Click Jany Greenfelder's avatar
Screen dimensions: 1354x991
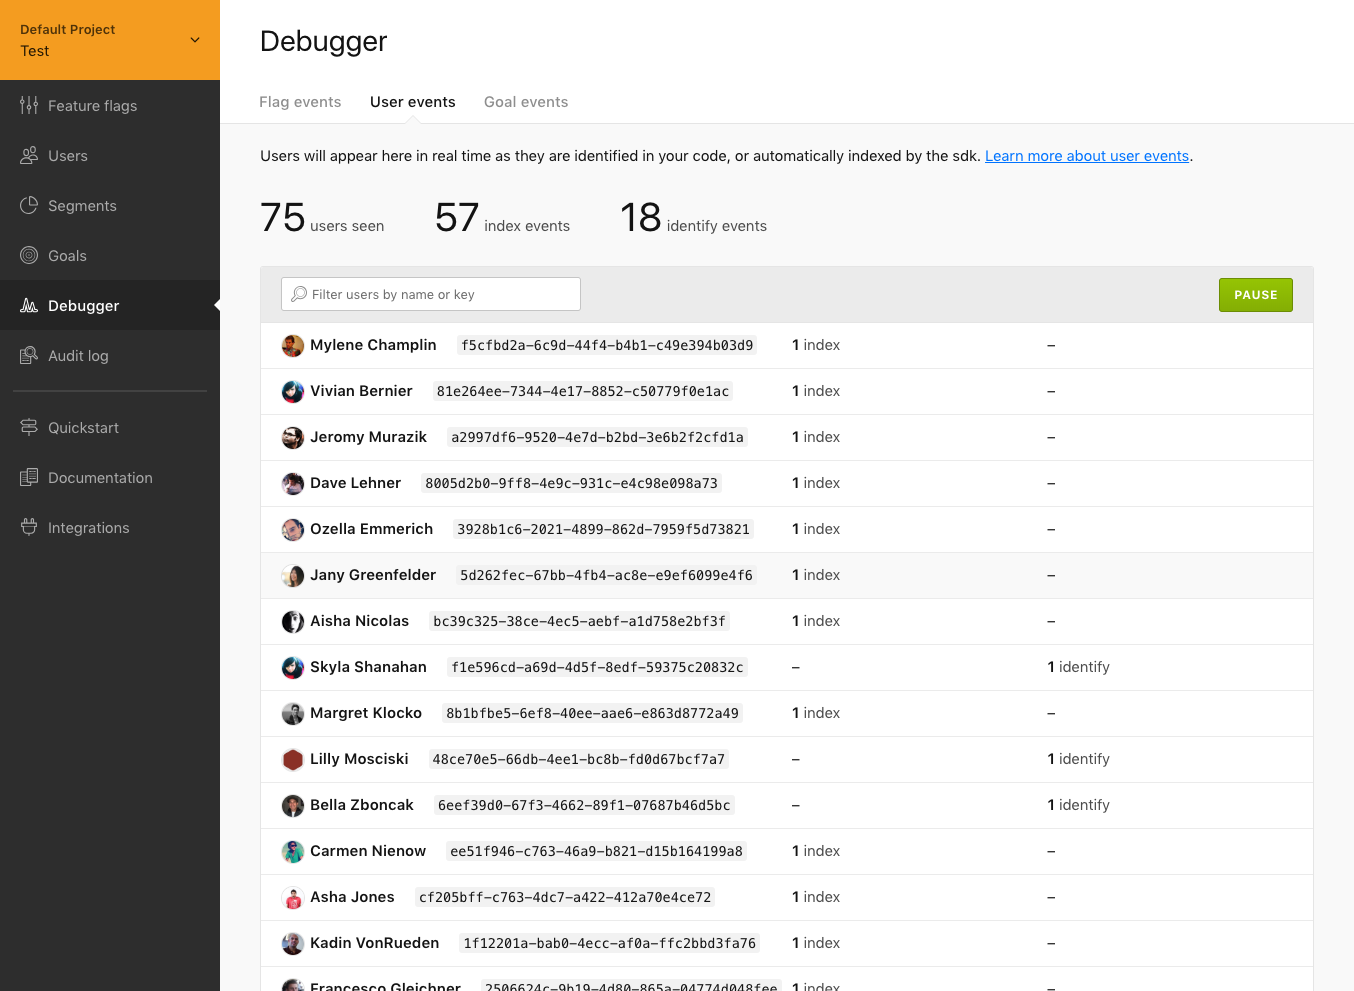click(x=293, y=576)
